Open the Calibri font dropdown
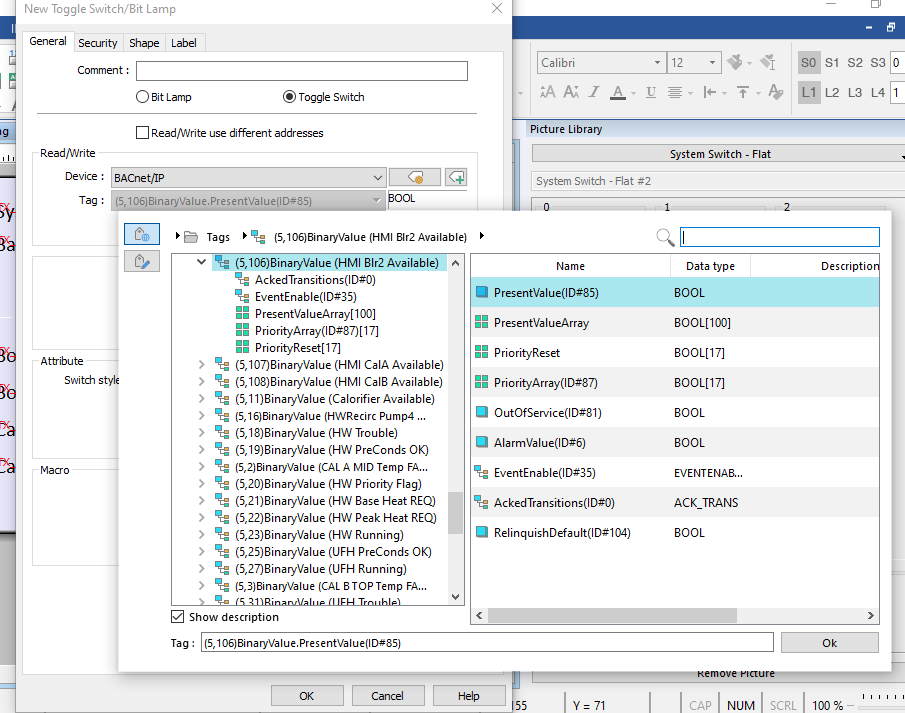The width and height of the screenshot is (905, 713). click(x=656, y=63)
